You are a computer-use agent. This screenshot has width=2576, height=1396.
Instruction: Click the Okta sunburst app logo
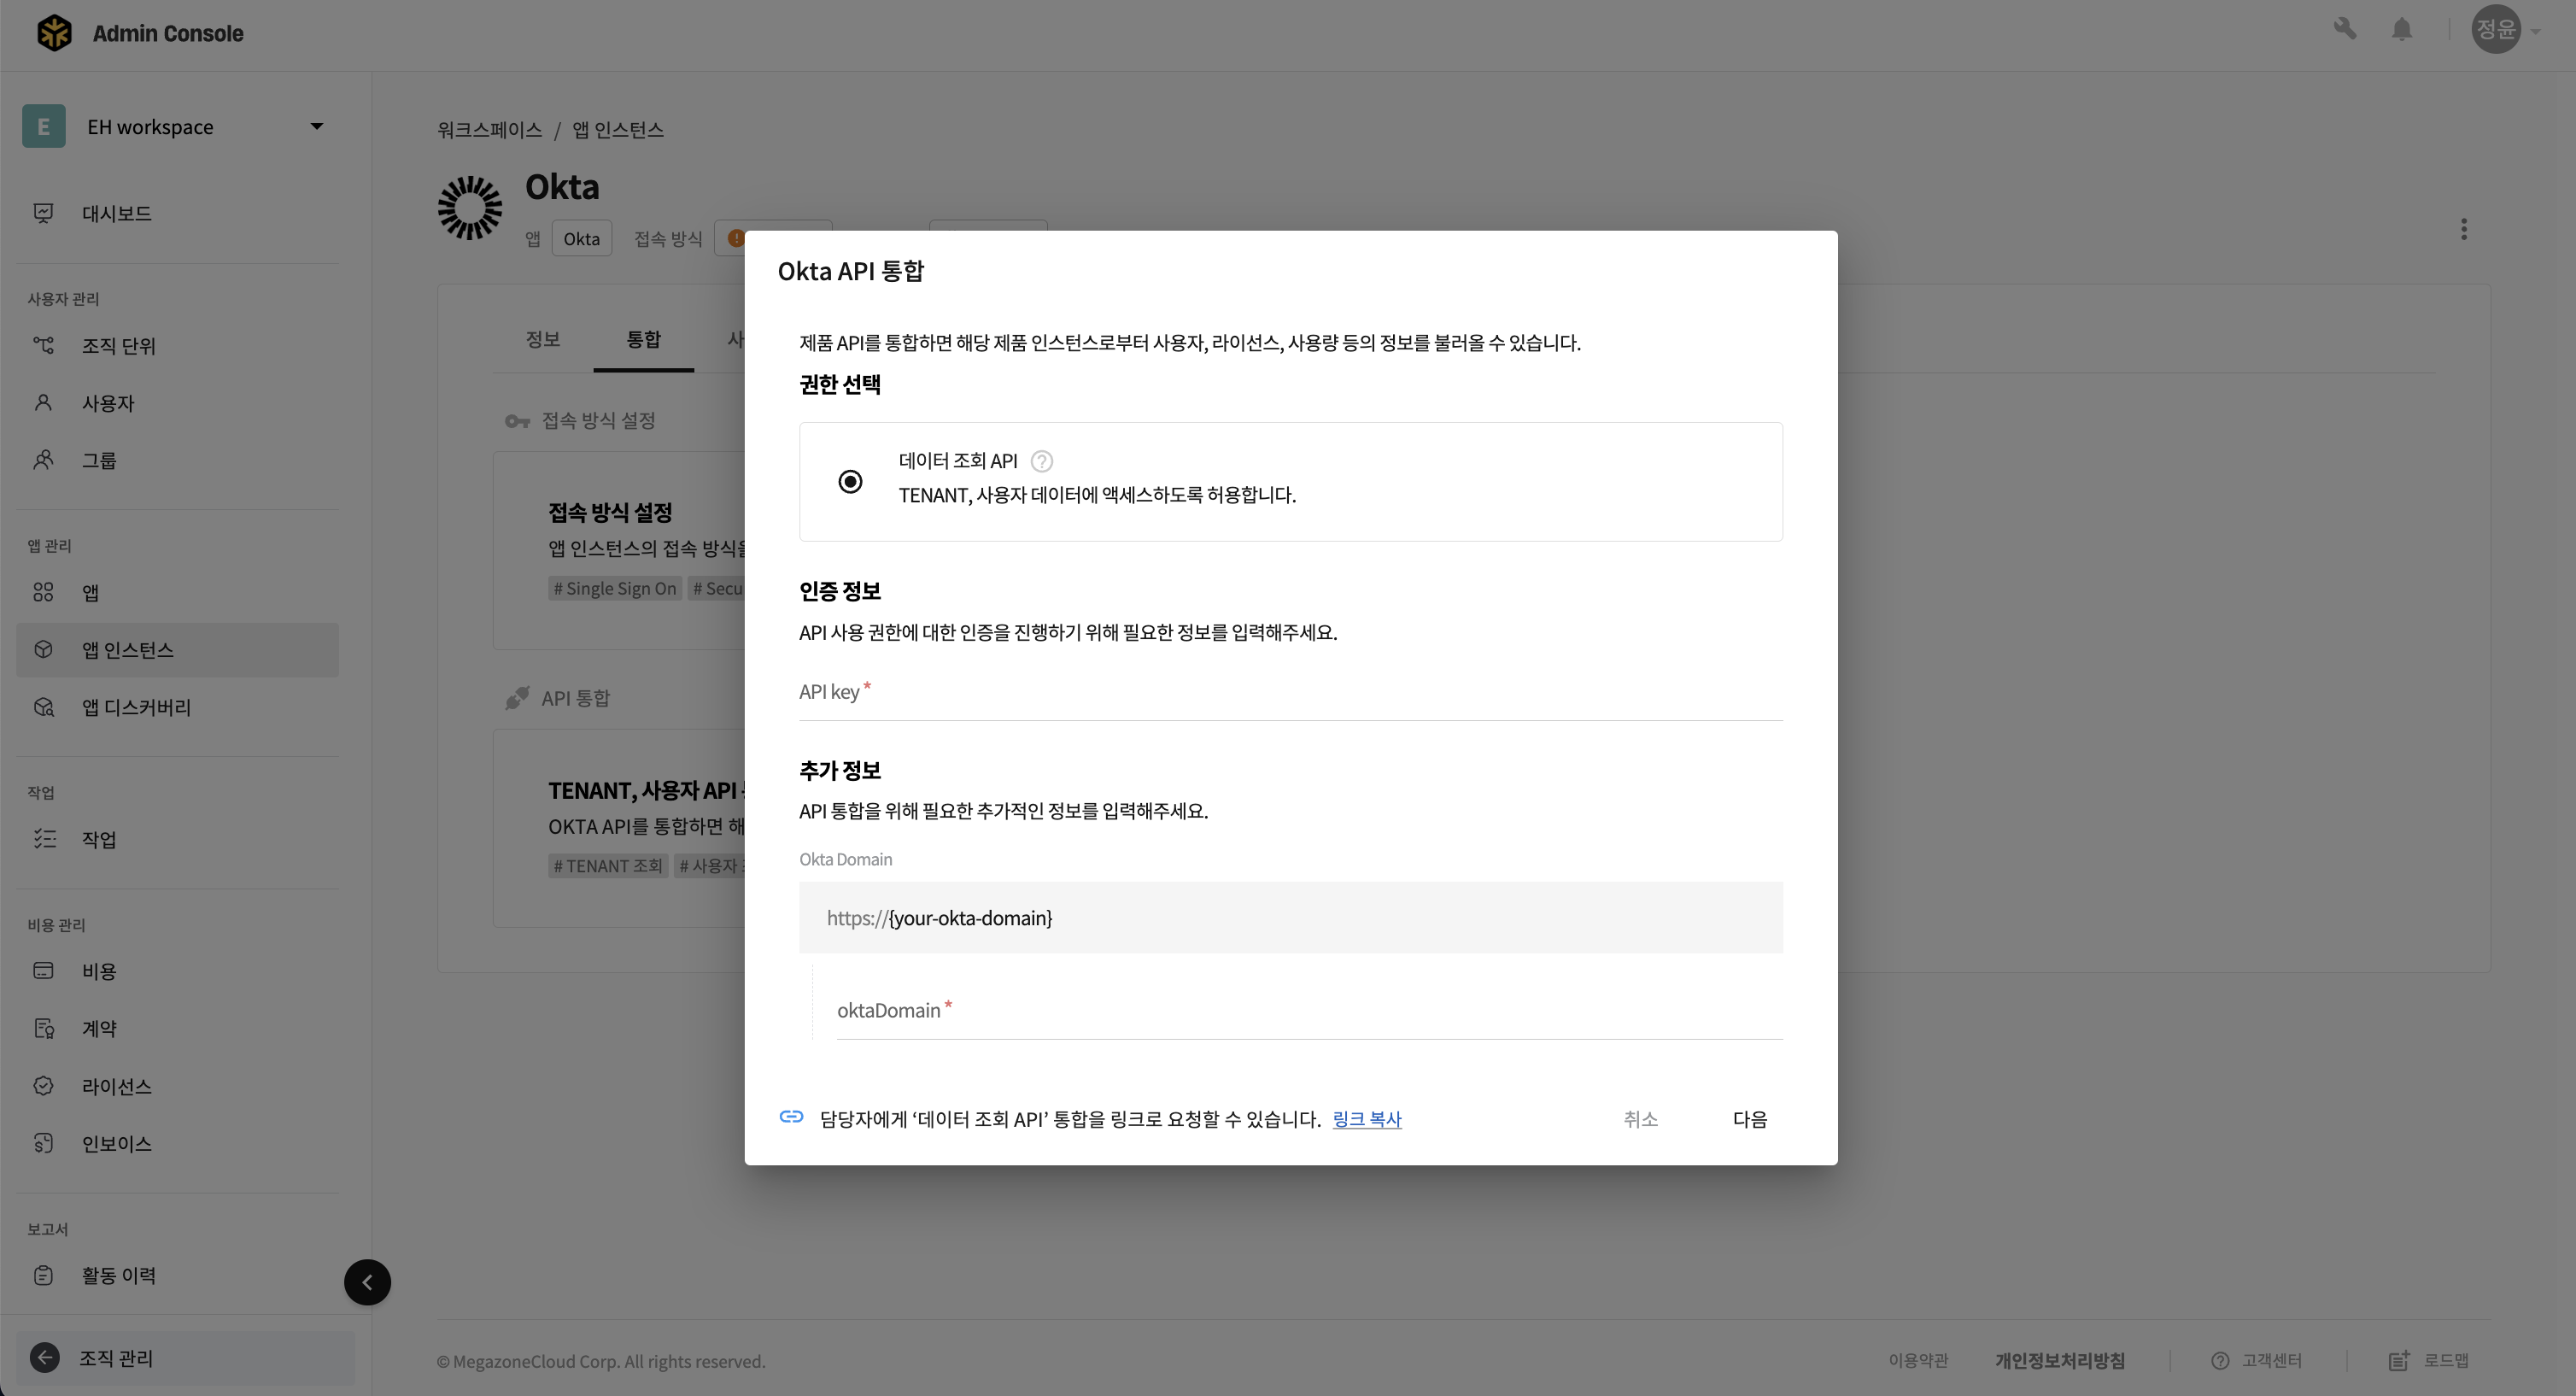coord(469,208)
